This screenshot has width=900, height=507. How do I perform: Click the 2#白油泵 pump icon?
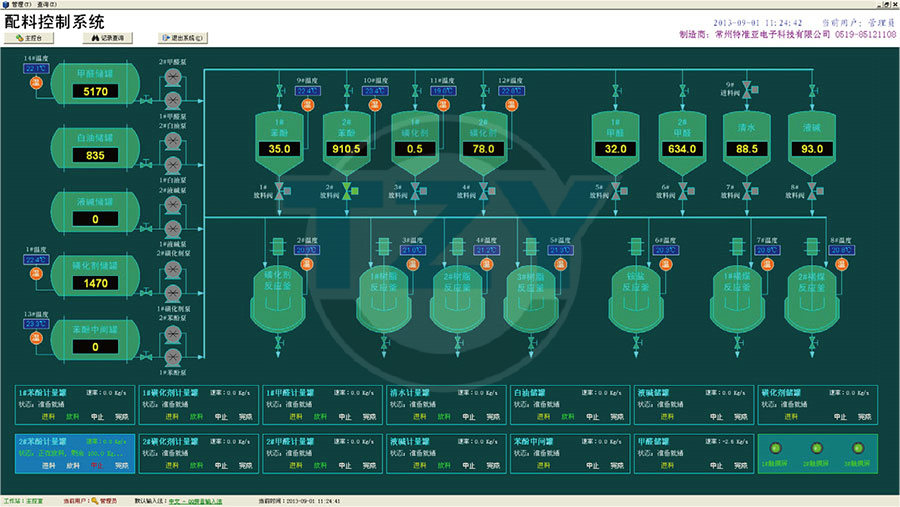click(x=172, y=140)
